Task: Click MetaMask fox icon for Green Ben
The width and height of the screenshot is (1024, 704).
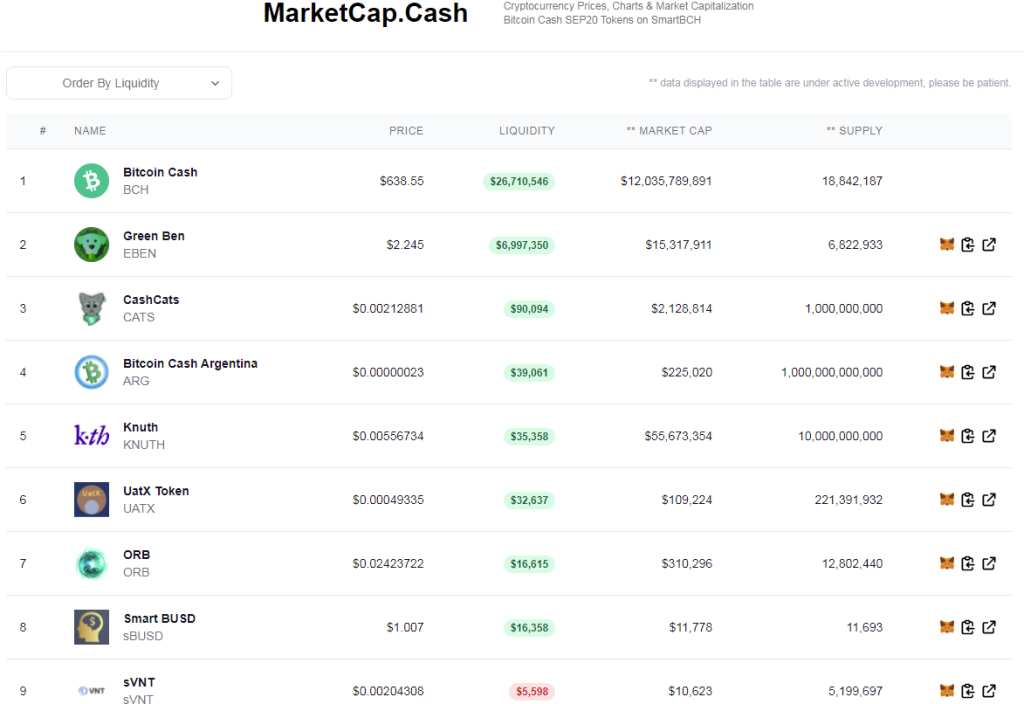Action: [946, 244]
